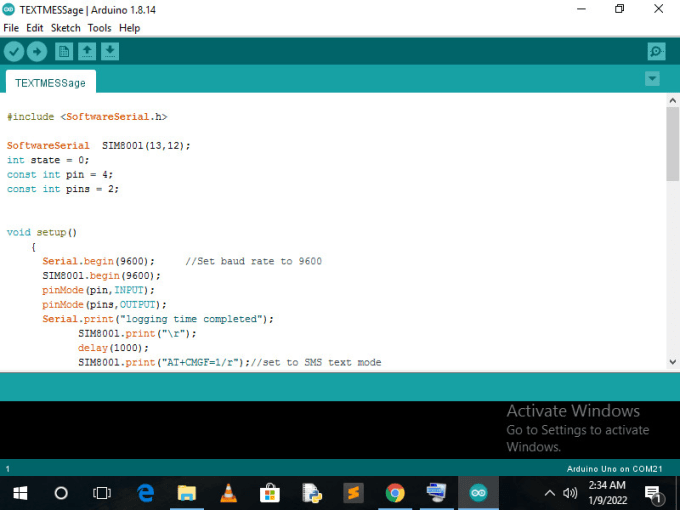The width and height of the screenshot is (680, 510).
Task: Click the Verify sketch checkmark button
Action: coord(14,52)
